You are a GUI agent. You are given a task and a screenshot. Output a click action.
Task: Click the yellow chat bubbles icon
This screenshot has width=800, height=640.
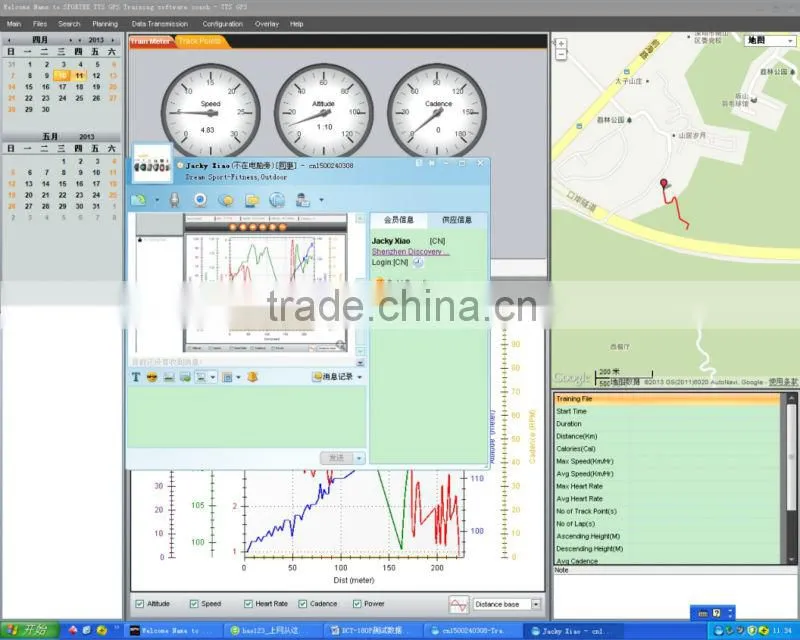coord(226,201)
